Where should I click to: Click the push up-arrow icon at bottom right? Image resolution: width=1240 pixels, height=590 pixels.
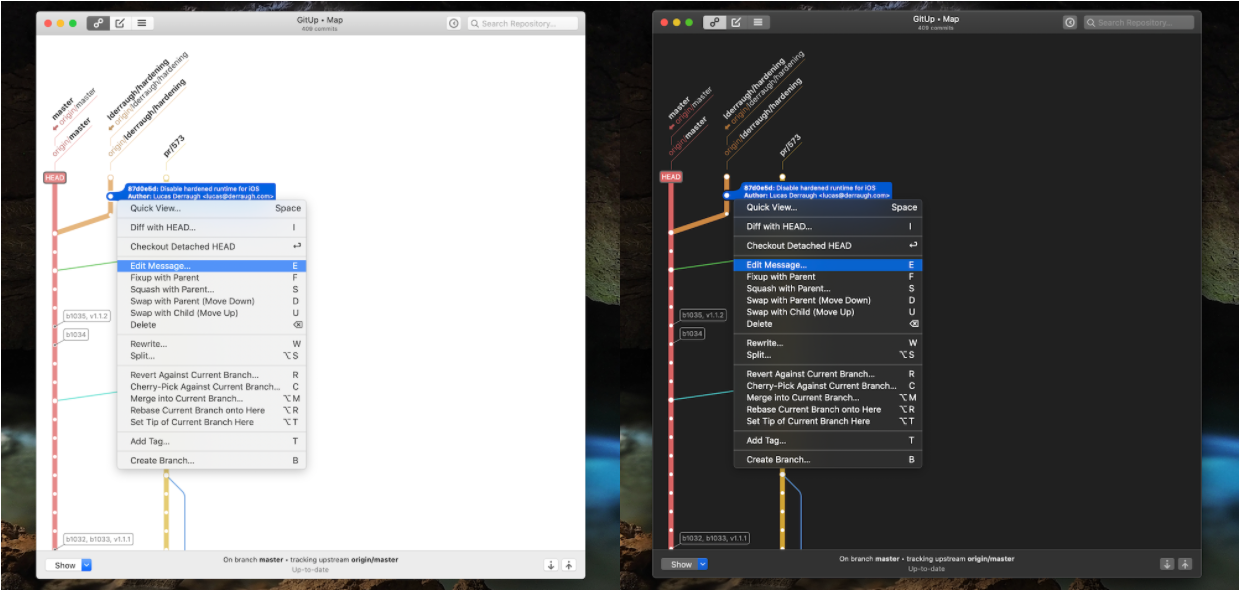tap(568, 564)
